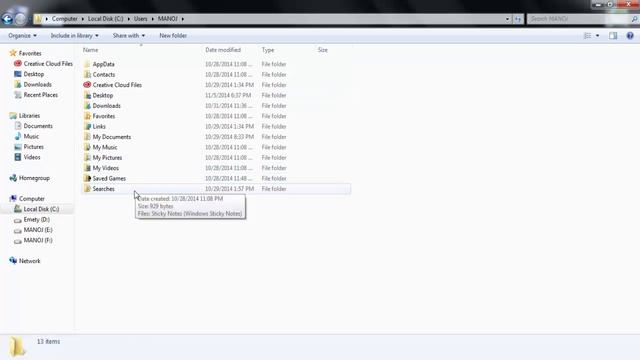Expand the arrow after Users in address bar

[153, 19]
